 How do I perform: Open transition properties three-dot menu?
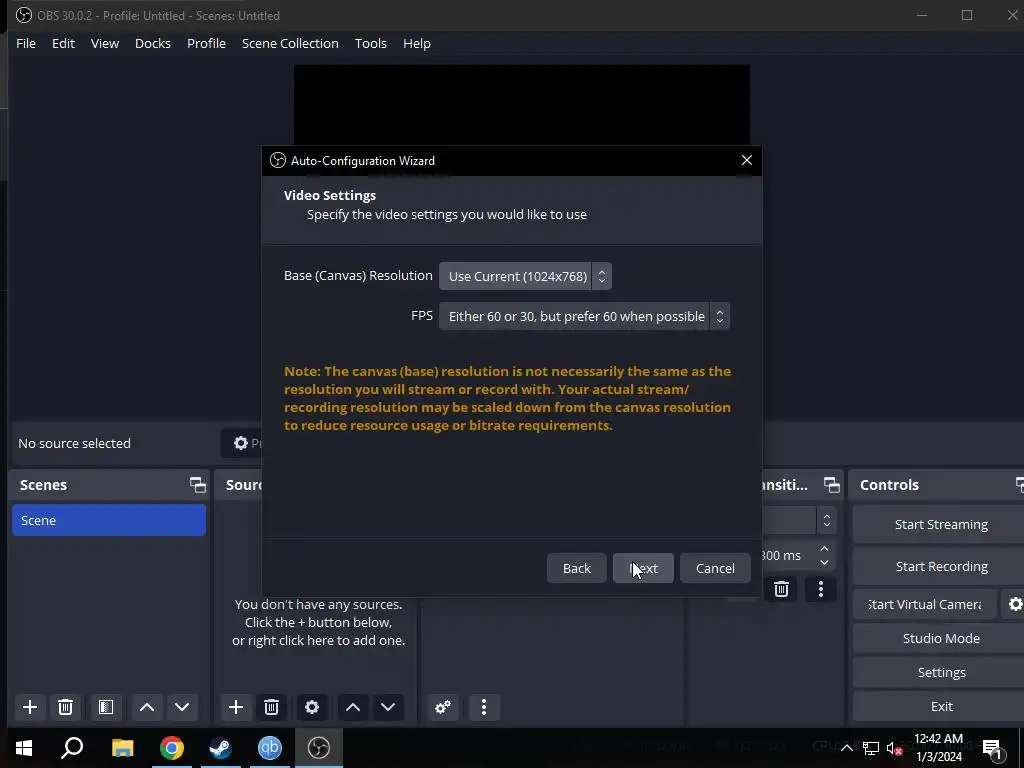821,589
